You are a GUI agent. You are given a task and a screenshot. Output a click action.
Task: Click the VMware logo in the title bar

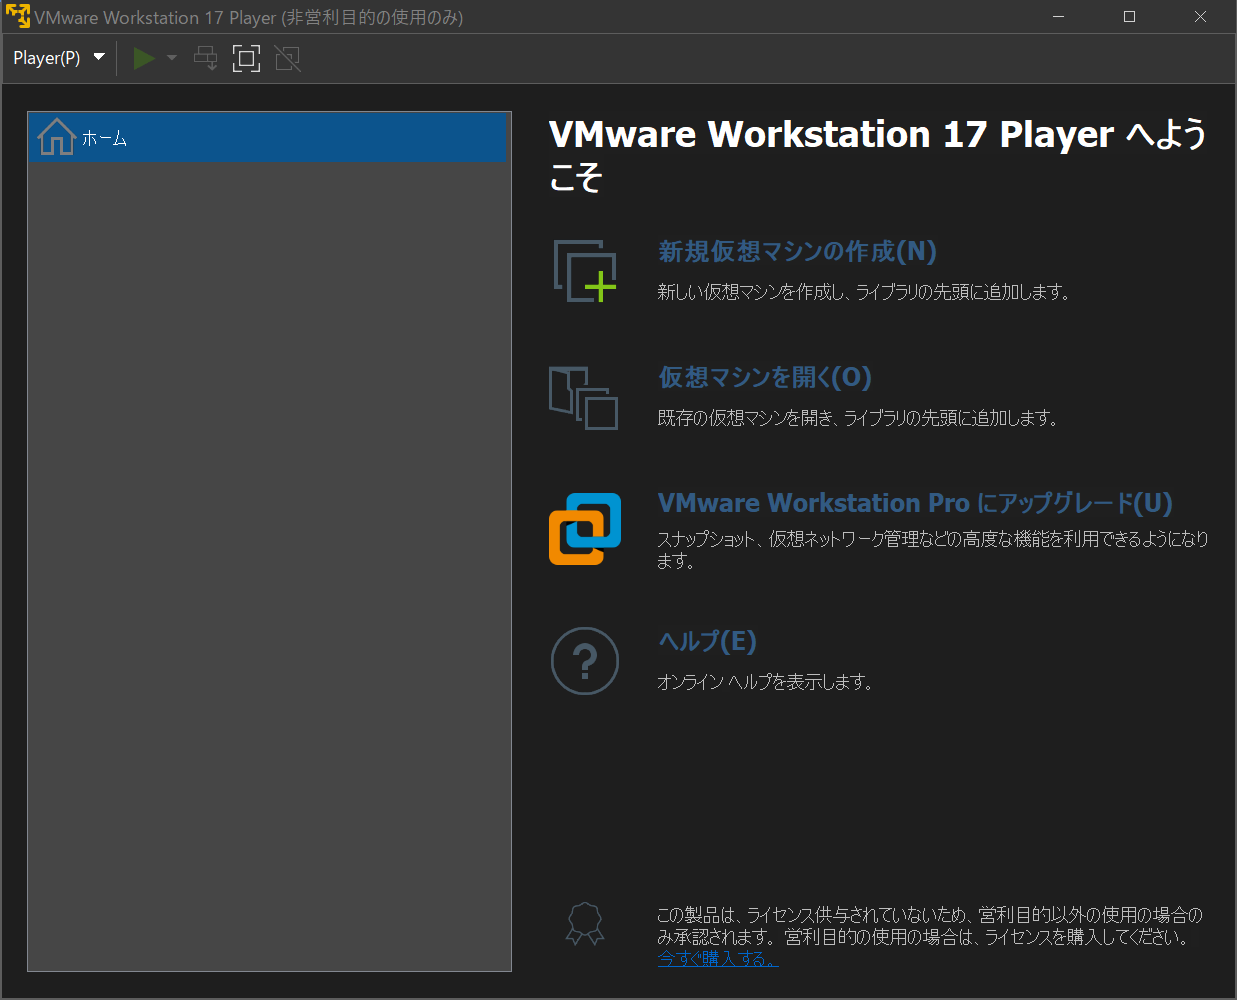(17, 16)
